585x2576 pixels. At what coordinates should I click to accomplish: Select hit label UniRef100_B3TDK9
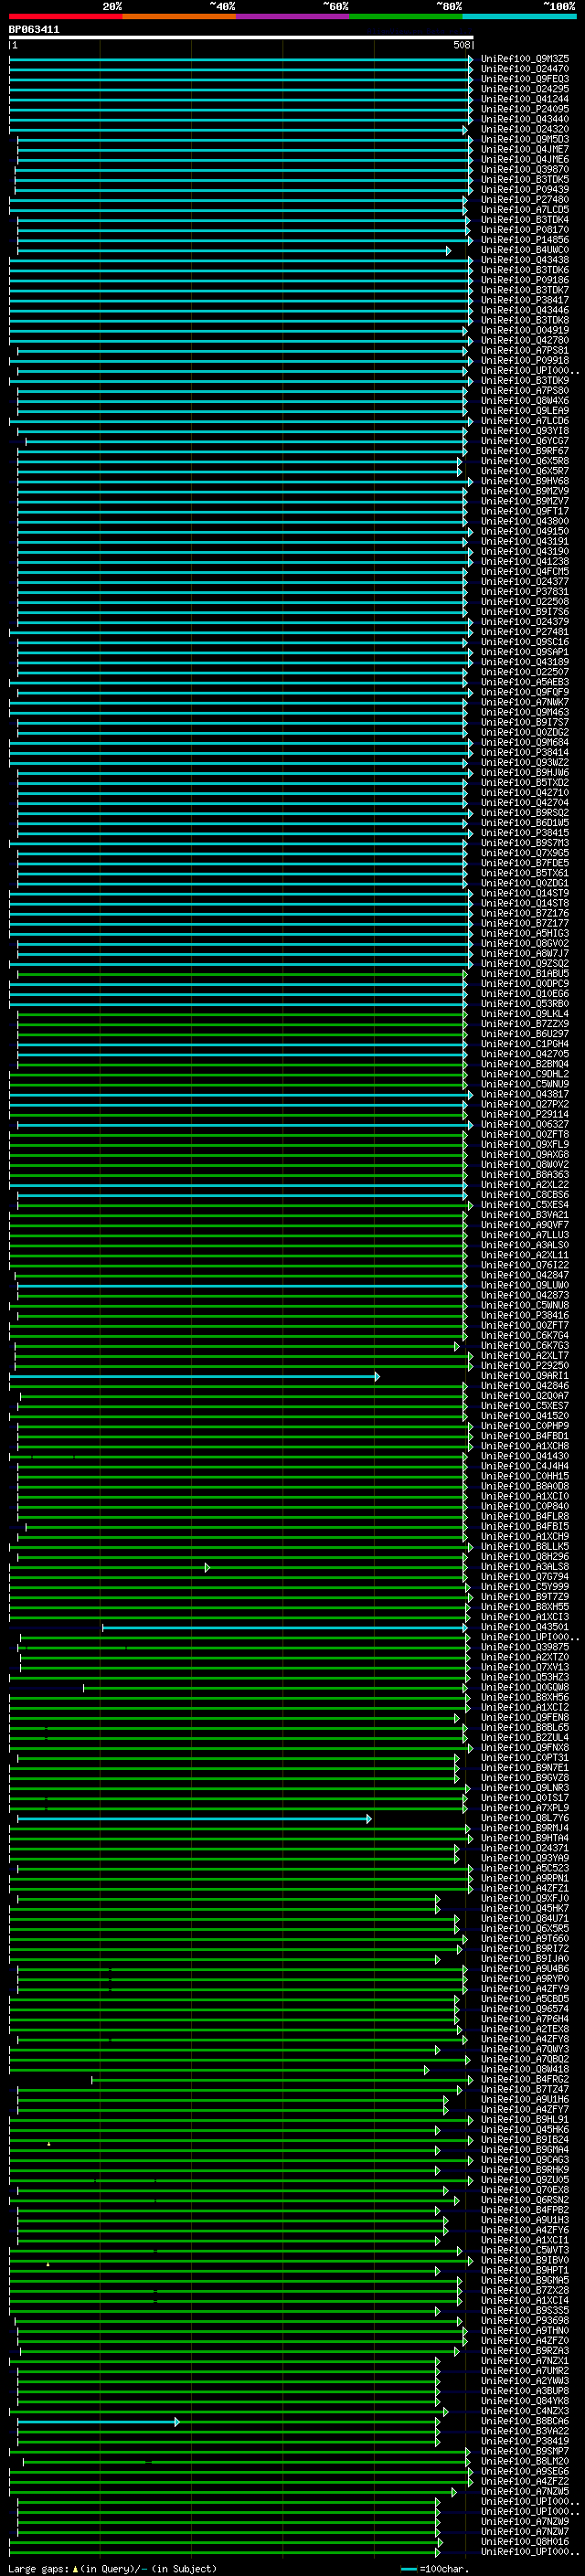(x=525, y=381)
